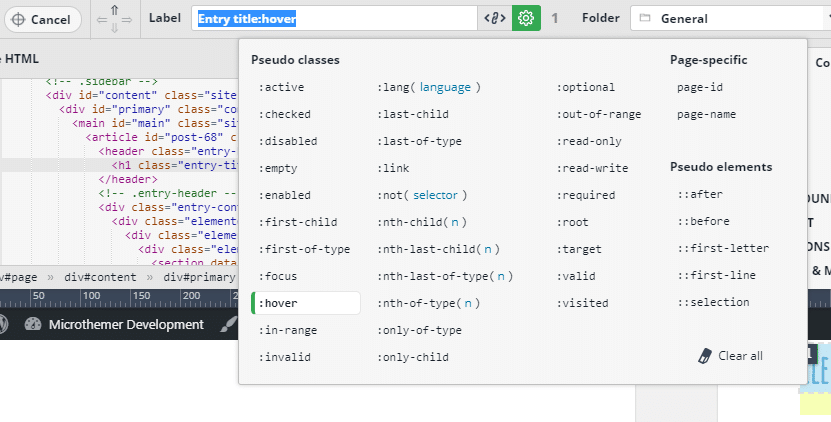This screenshot has width=831, height=422.
Task: Select the :nth-child( n ) option
Action: (422, 223)
